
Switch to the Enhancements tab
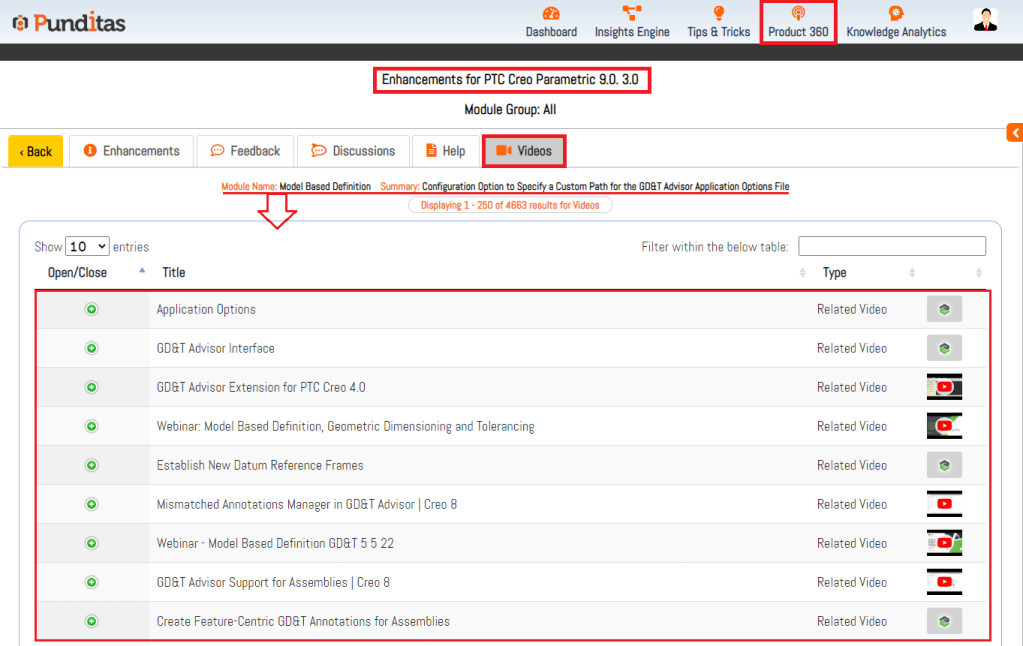[x=132, y=151]
